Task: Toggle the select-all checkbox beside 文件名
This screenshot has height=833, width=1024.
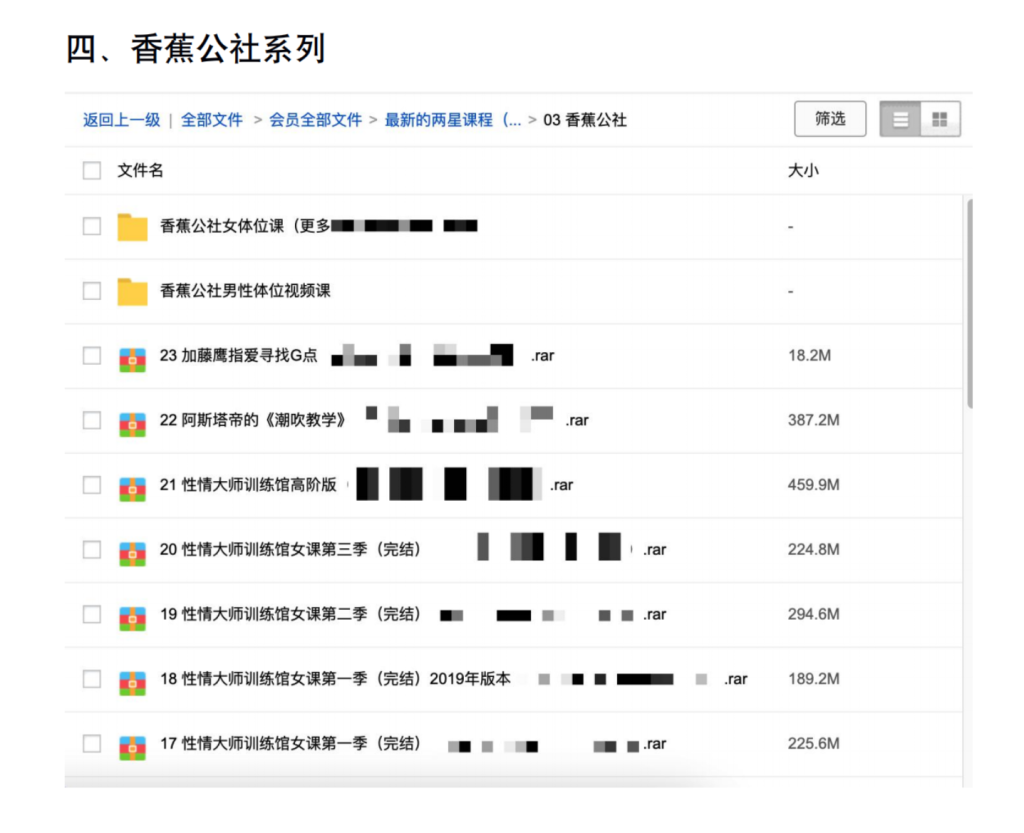Action: tap(92, 171)
